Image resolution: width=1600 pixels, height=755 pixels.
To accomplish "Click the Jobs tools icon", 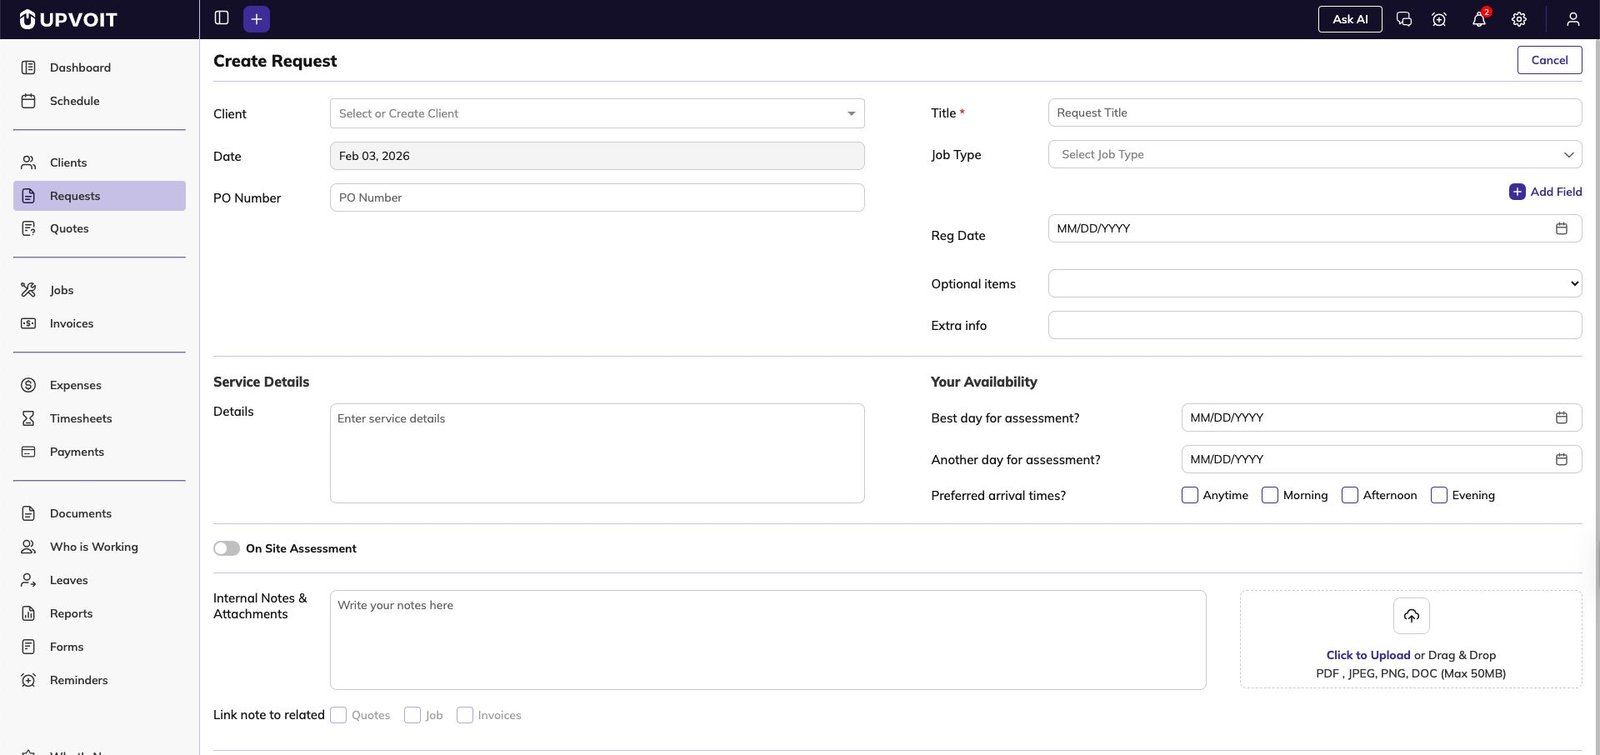I will point(28,290).
